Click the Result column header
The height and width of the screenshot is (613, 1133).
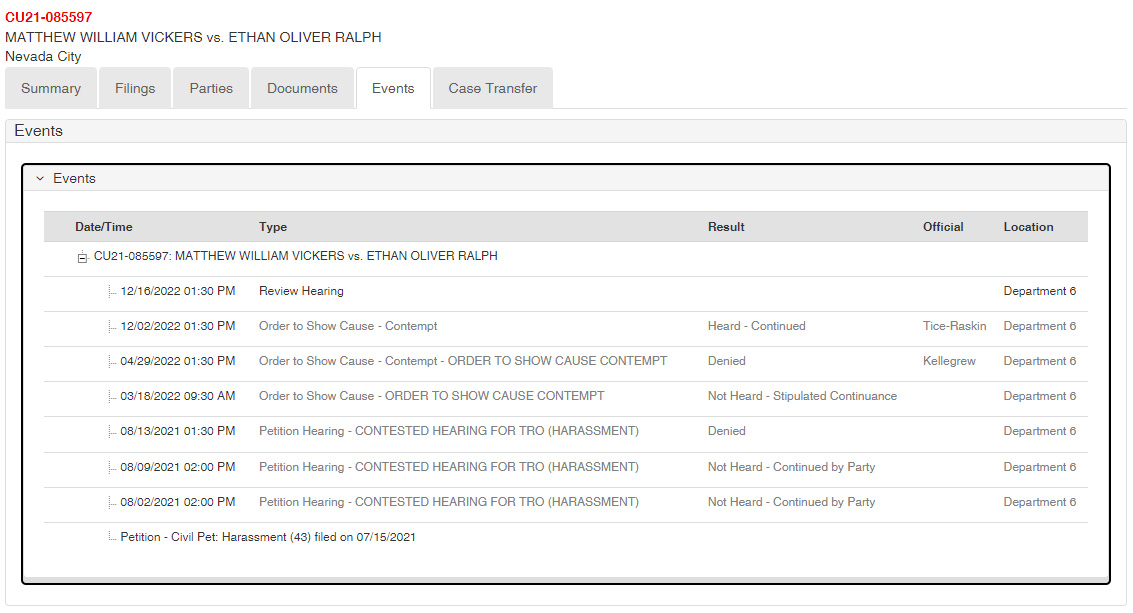click(x=726, y=227)
